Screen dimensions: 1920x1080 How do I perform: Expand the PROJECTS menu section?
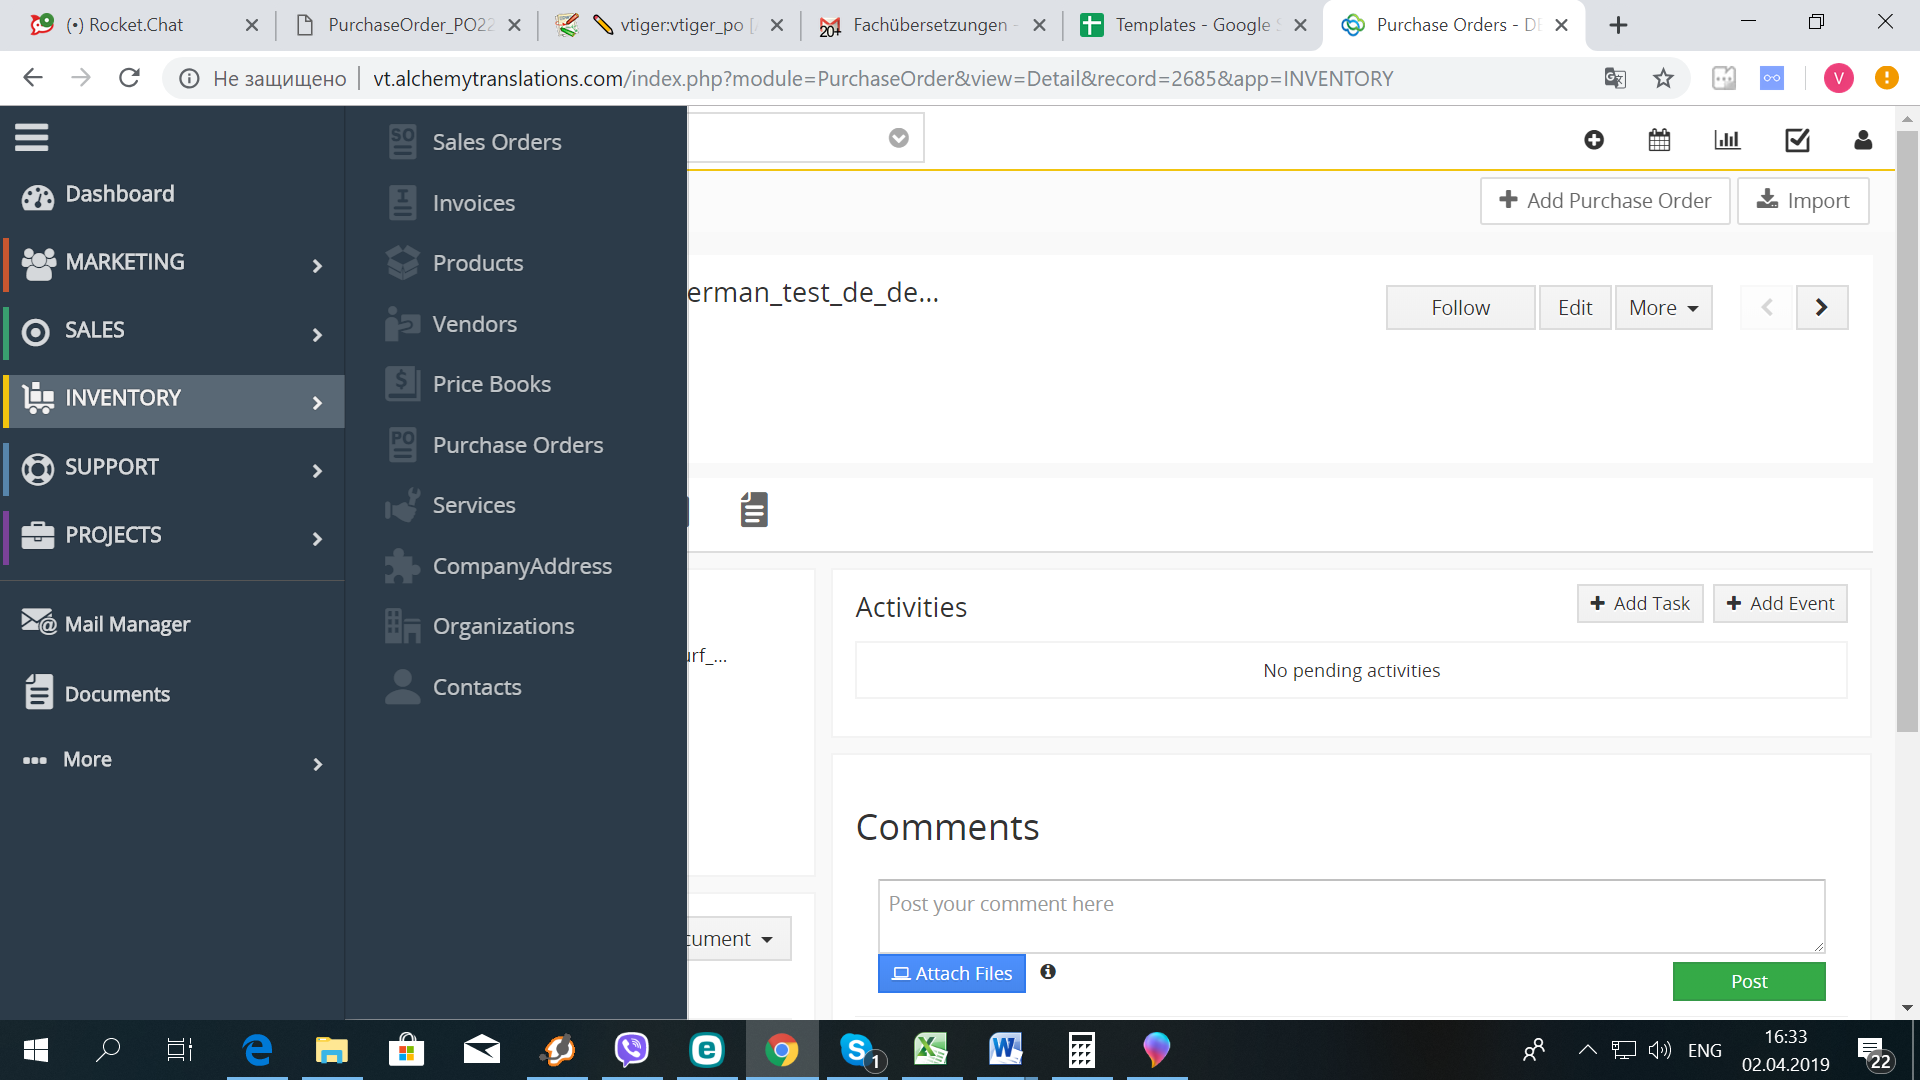click(x=172, y=536)
